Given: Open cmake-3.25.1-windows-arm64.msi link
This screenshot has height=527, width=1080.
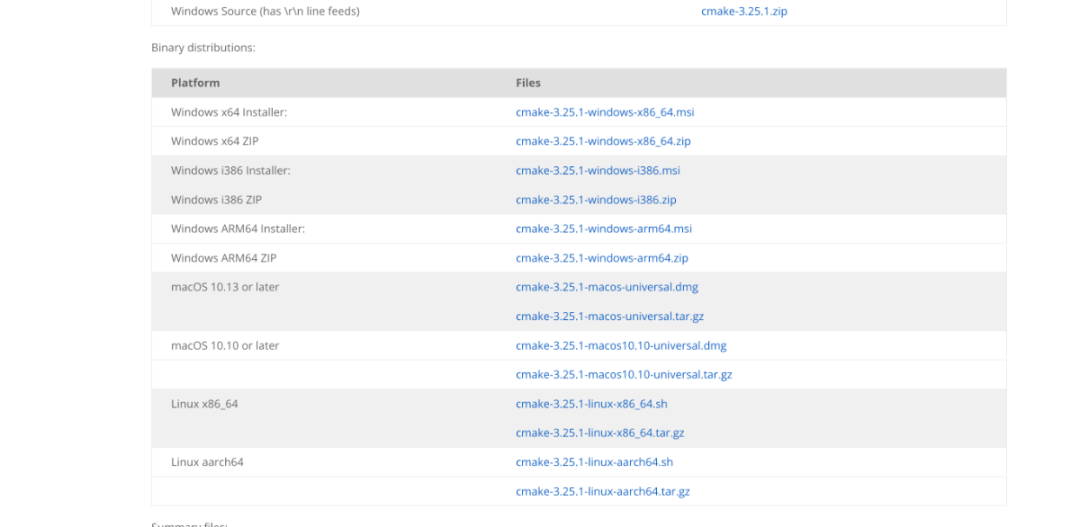Looking at the screenshot, I should [x=604, y=229].
